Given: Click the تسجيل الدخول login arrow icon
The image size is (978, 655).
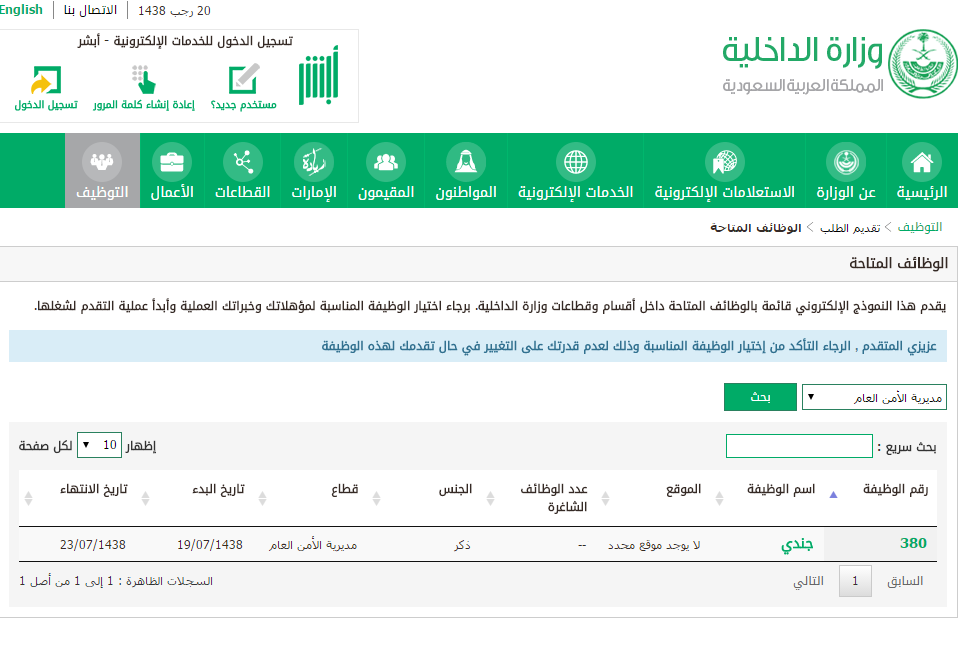Looking at the screenshot, I should 46,80.
